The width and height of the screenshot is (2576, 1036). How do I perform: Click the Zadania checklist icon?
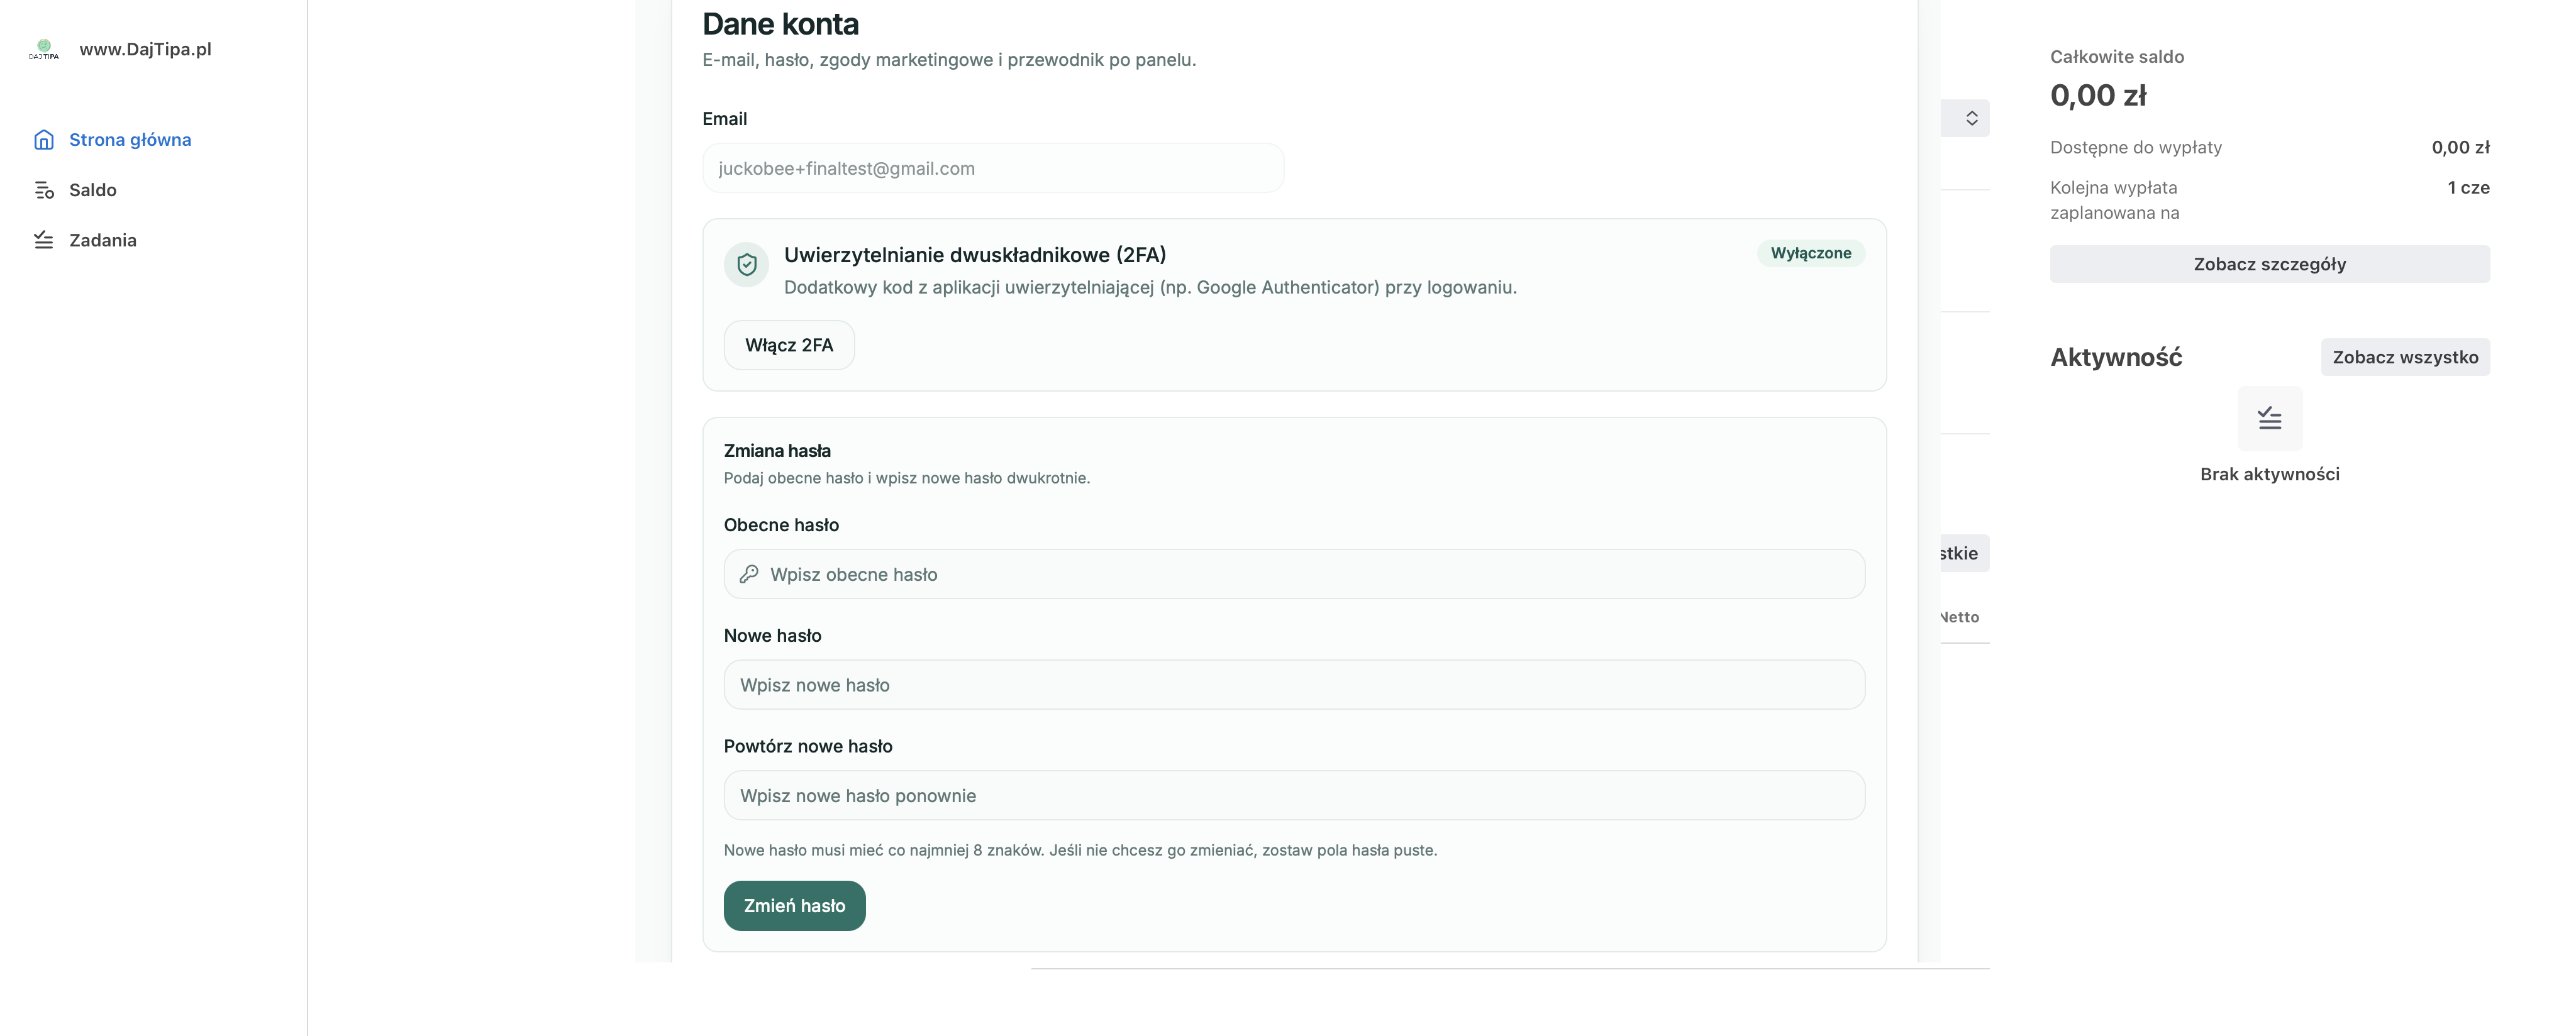pos(44,240)
